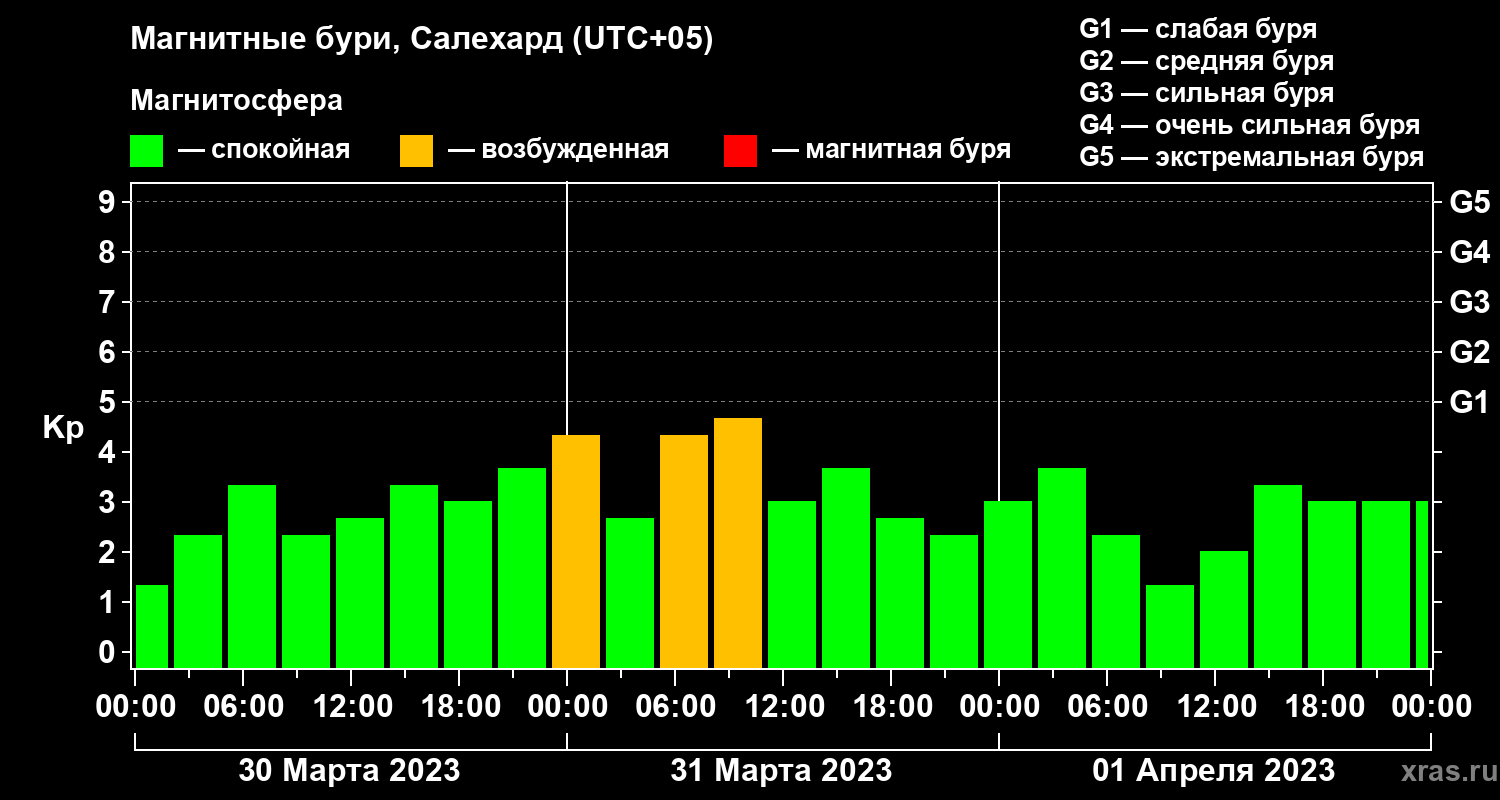The width and height of the screenshot is (1500, 800).
Task: Click the tallest orange bar at 09:00–12:00, 31 Марта
Action: [738, 543]
